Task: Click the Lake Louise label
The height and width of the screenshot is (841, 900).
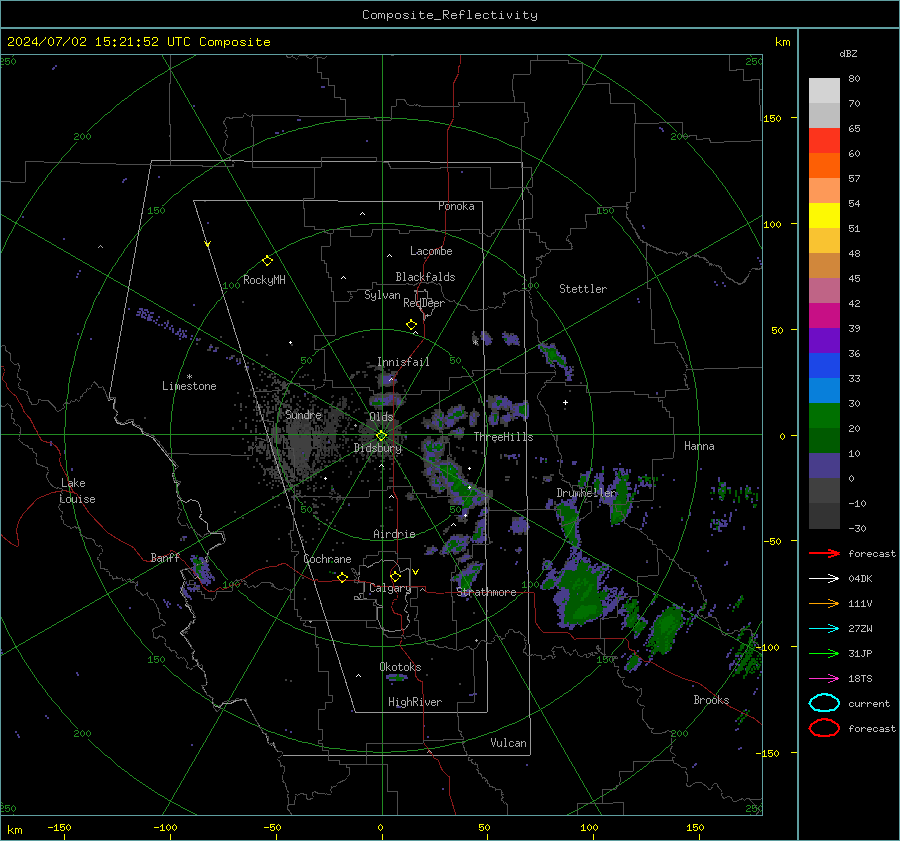Action: pos(77,491)
